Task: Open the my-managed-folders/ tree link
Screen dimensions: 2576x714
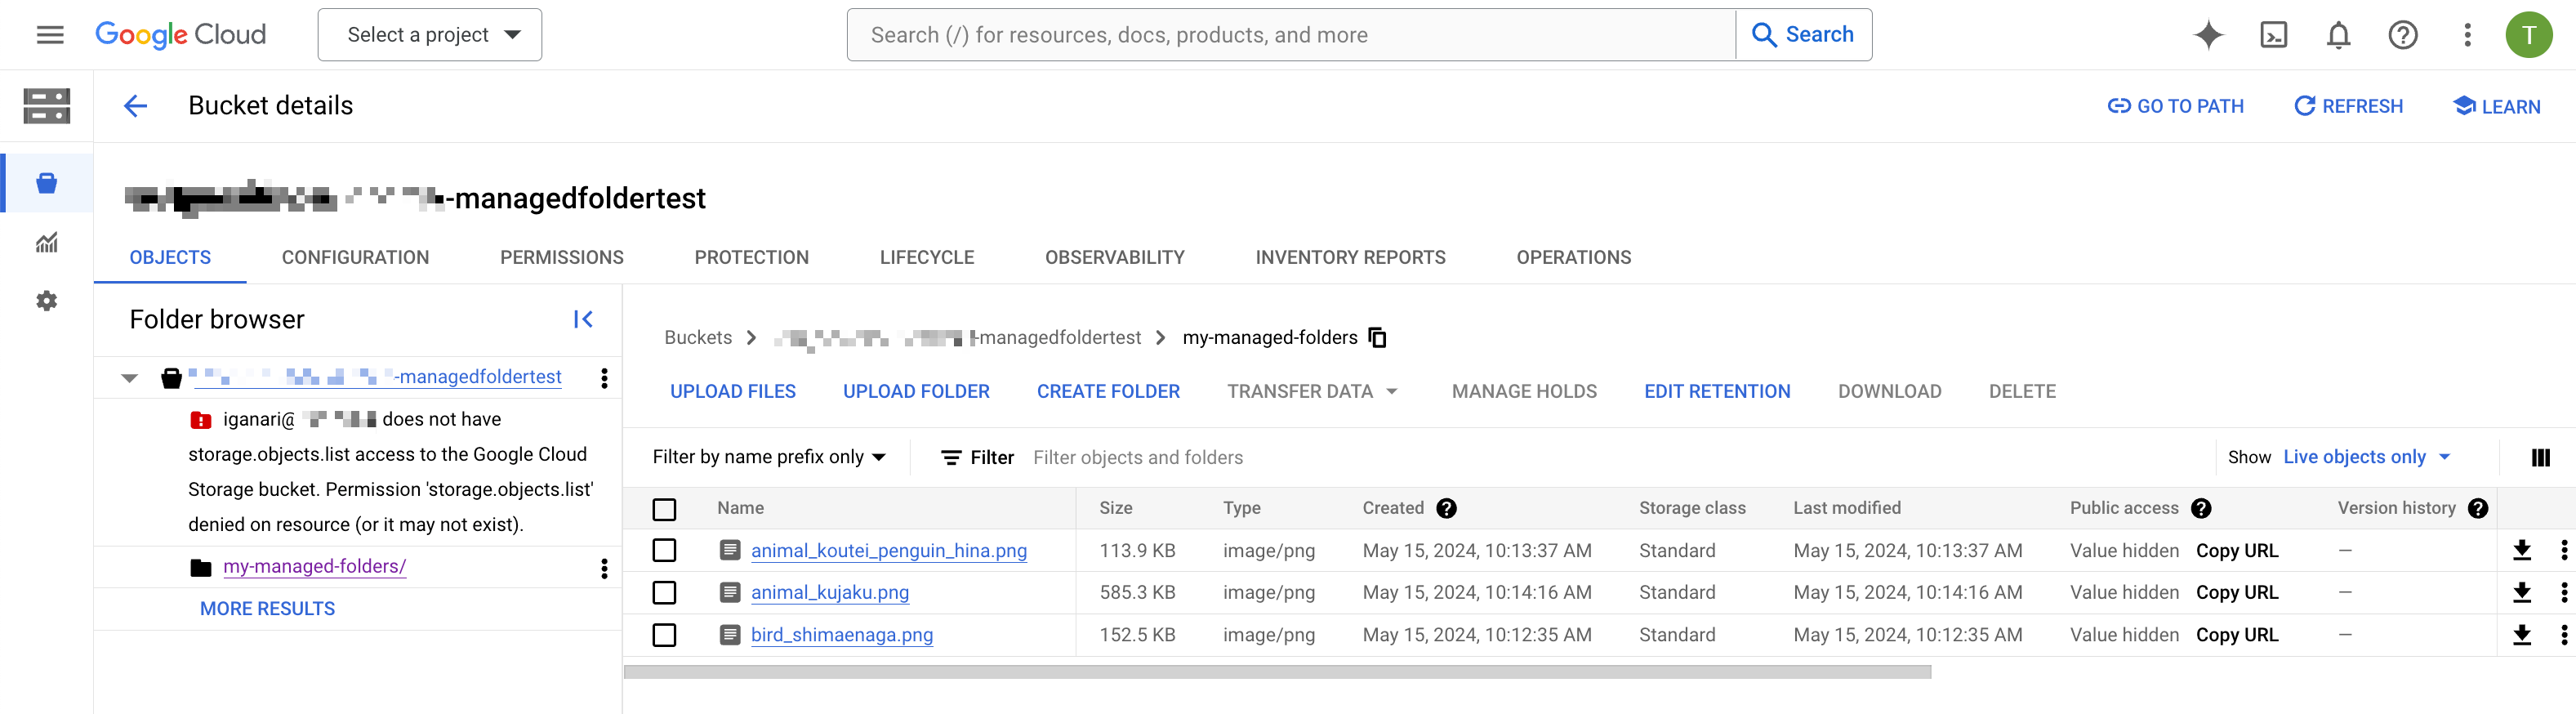Action: [x=314, y=567]
